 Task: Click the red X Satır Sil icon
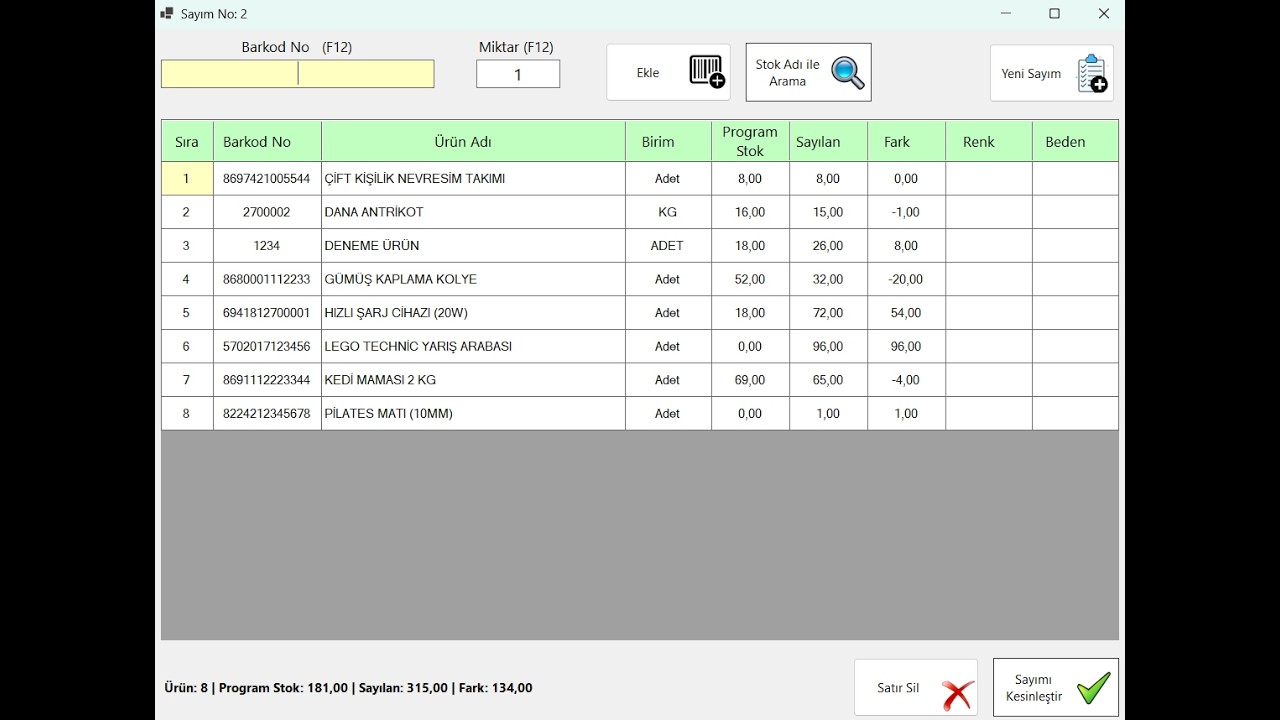957,693
